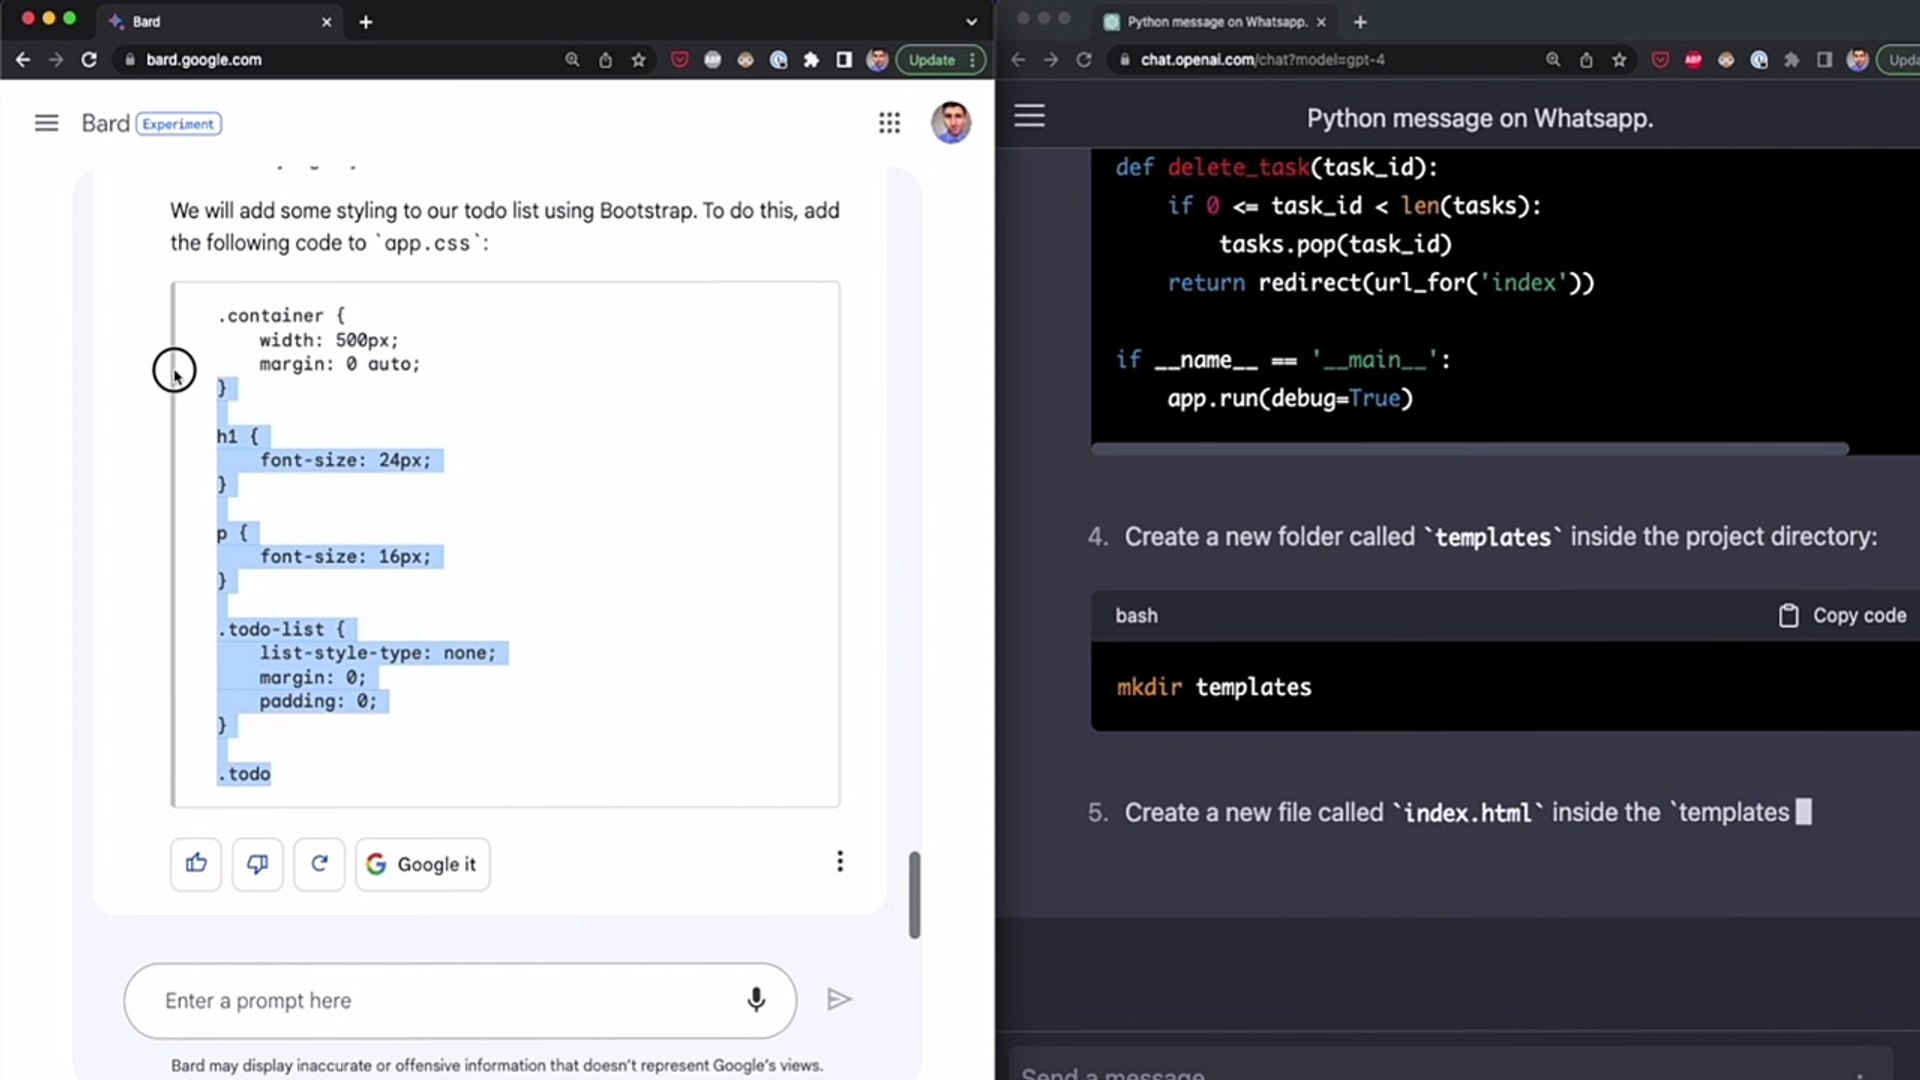Viewport: 1920px width, 1080px height.
Task: Bookmark bard.google.com with the star icon
Action: (x=639, y=60)
